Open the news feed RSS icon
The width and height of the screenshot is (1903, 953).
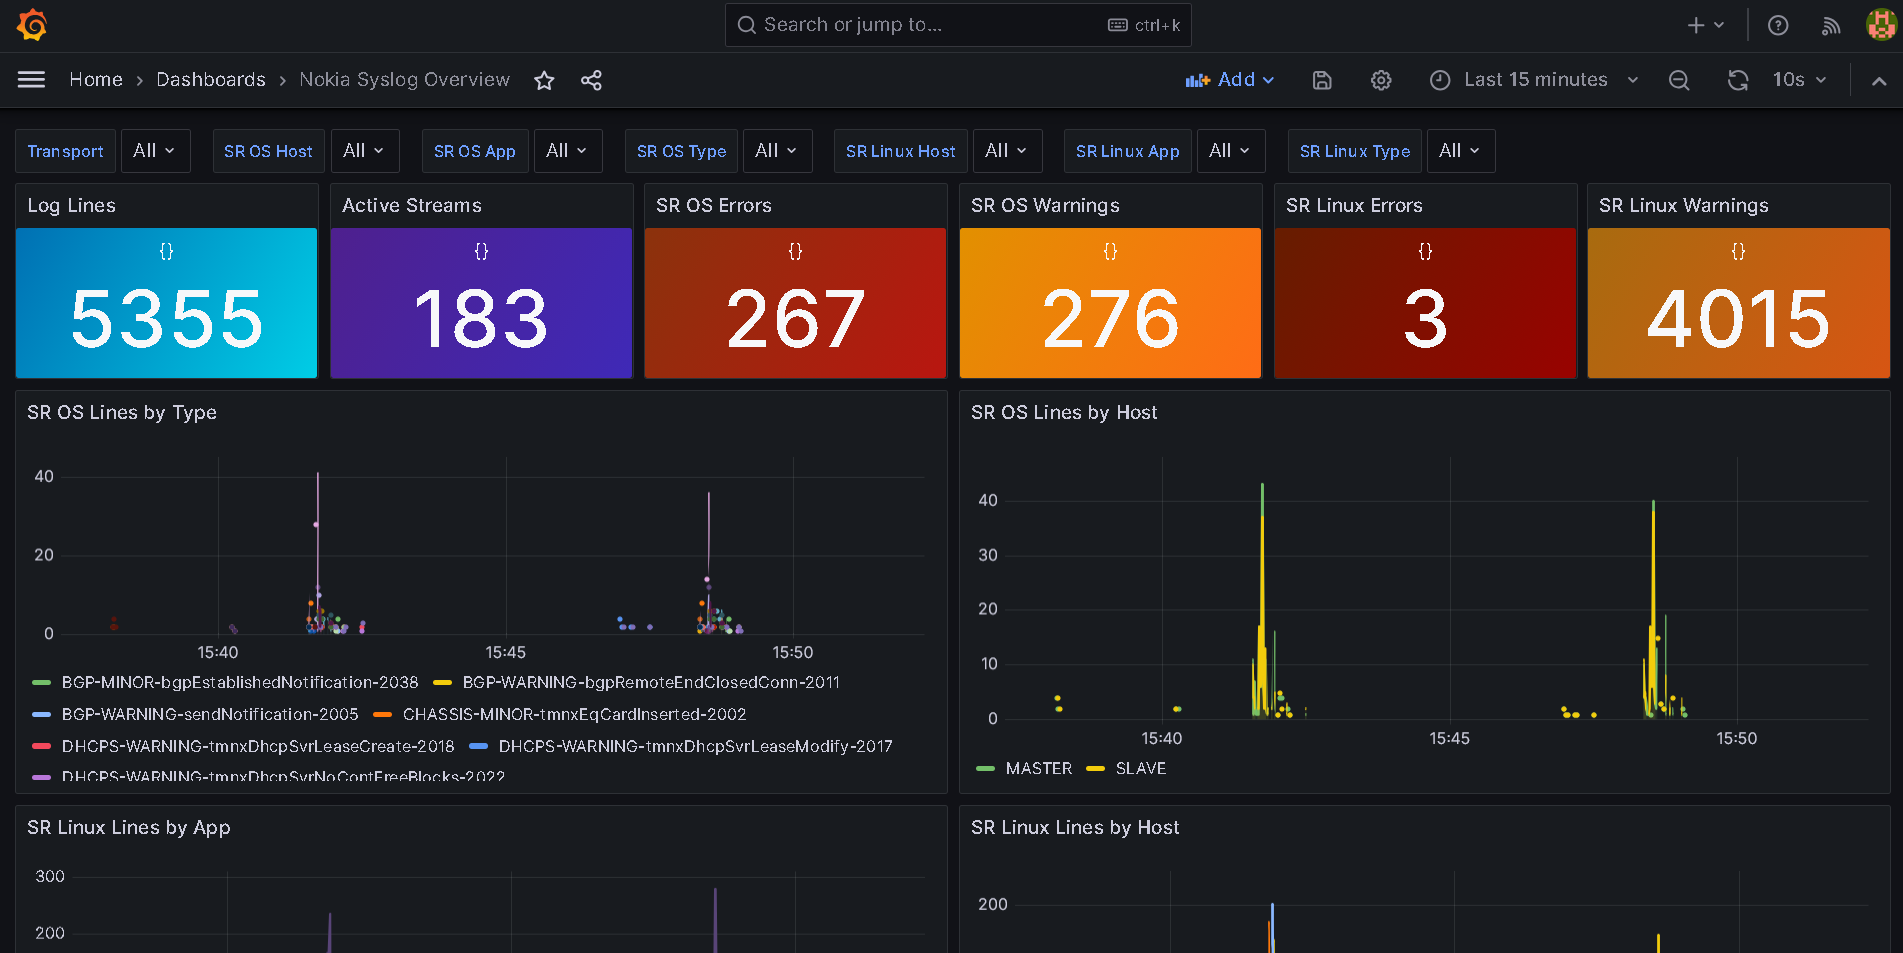pyautogui.click(x=1831, y=26)
